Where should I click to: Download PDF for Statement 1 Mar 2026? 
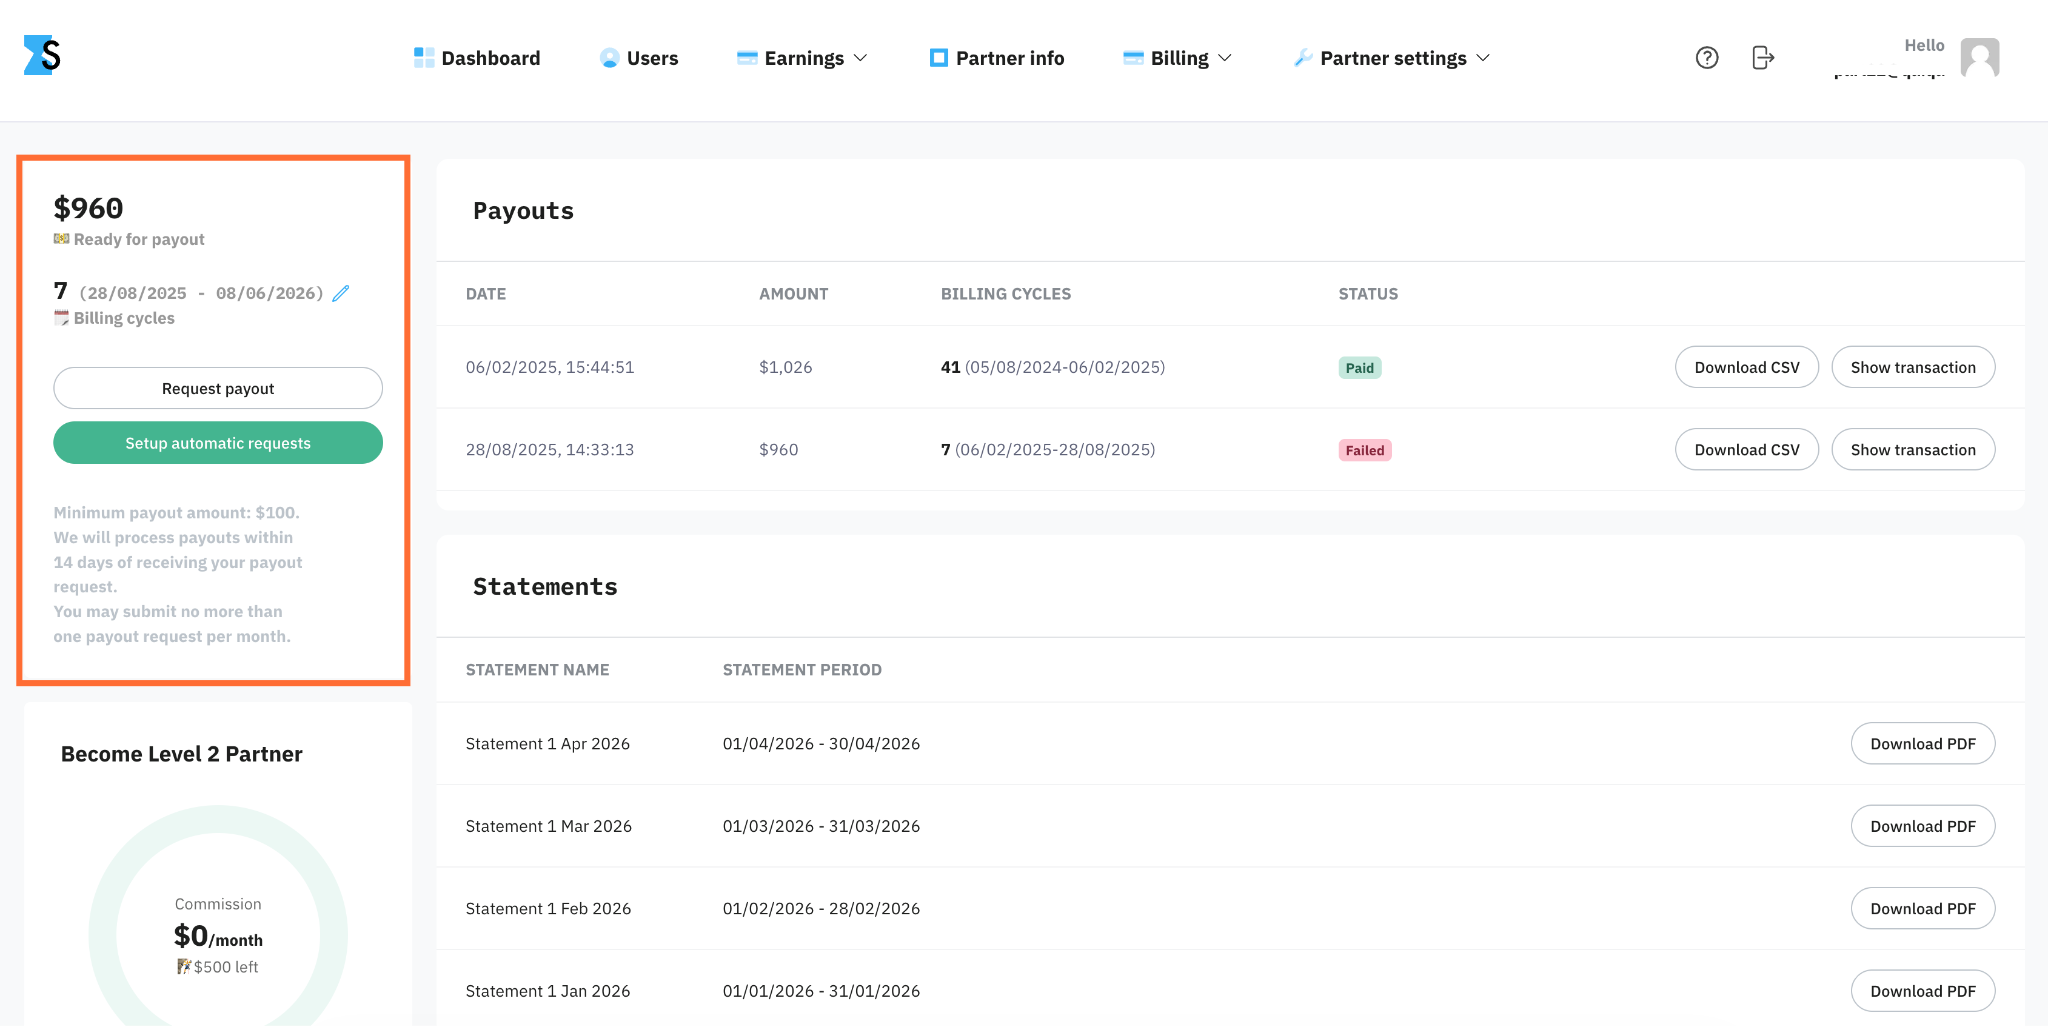(1923, 826)
